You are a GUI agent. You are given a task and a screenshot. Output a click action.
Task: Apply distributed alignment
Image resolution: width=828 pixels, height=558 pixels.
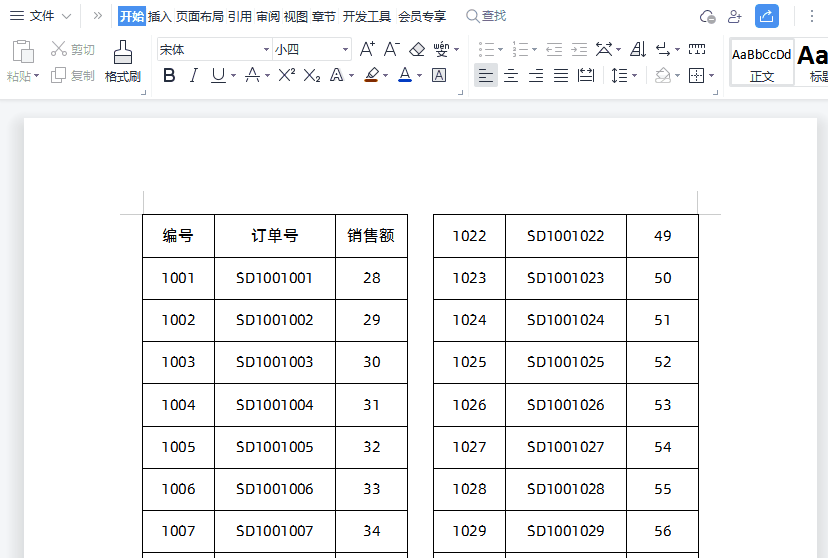point(586,75)
